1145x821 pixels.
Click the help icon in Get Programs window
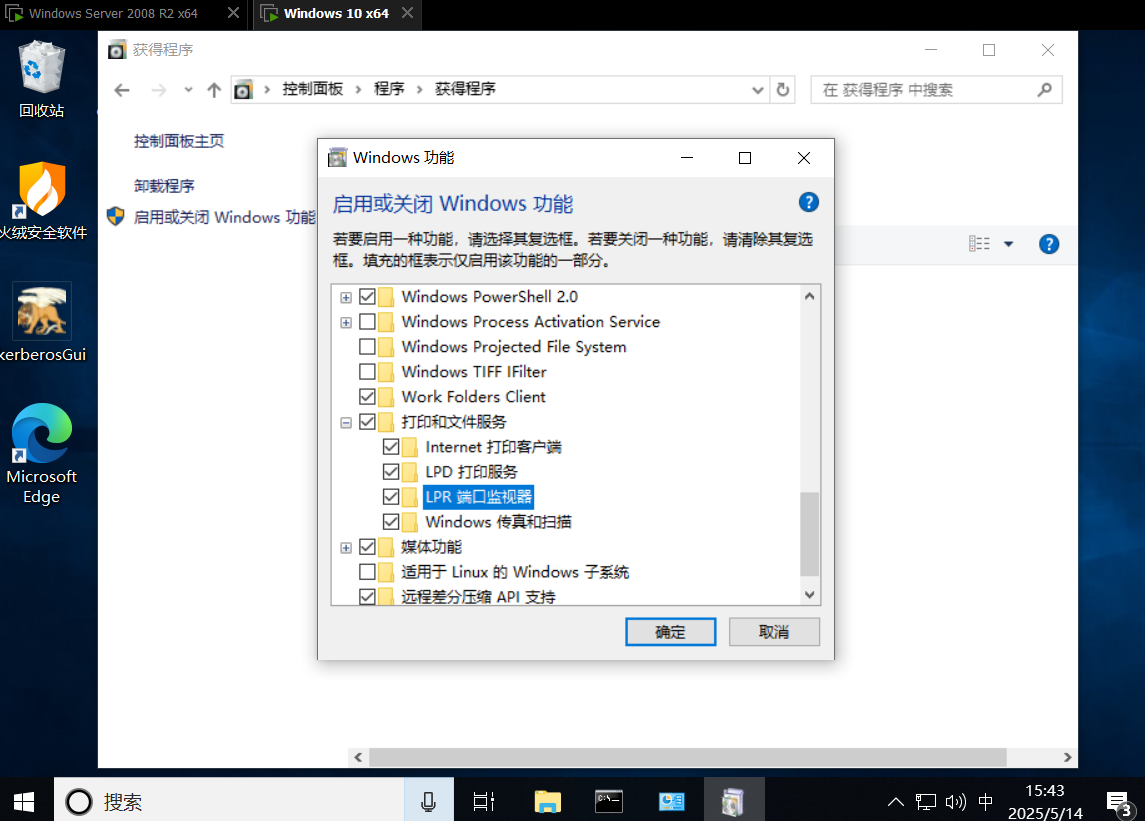click(x=1049, y=244)
